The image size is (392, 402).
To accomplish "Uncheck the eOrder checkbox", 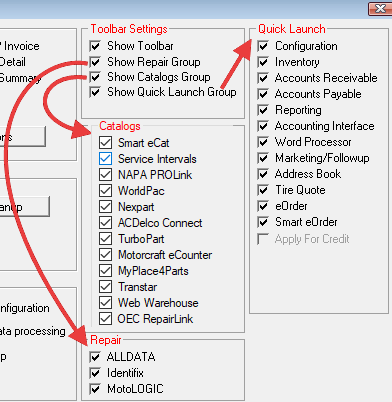I will tap(263, 206).
